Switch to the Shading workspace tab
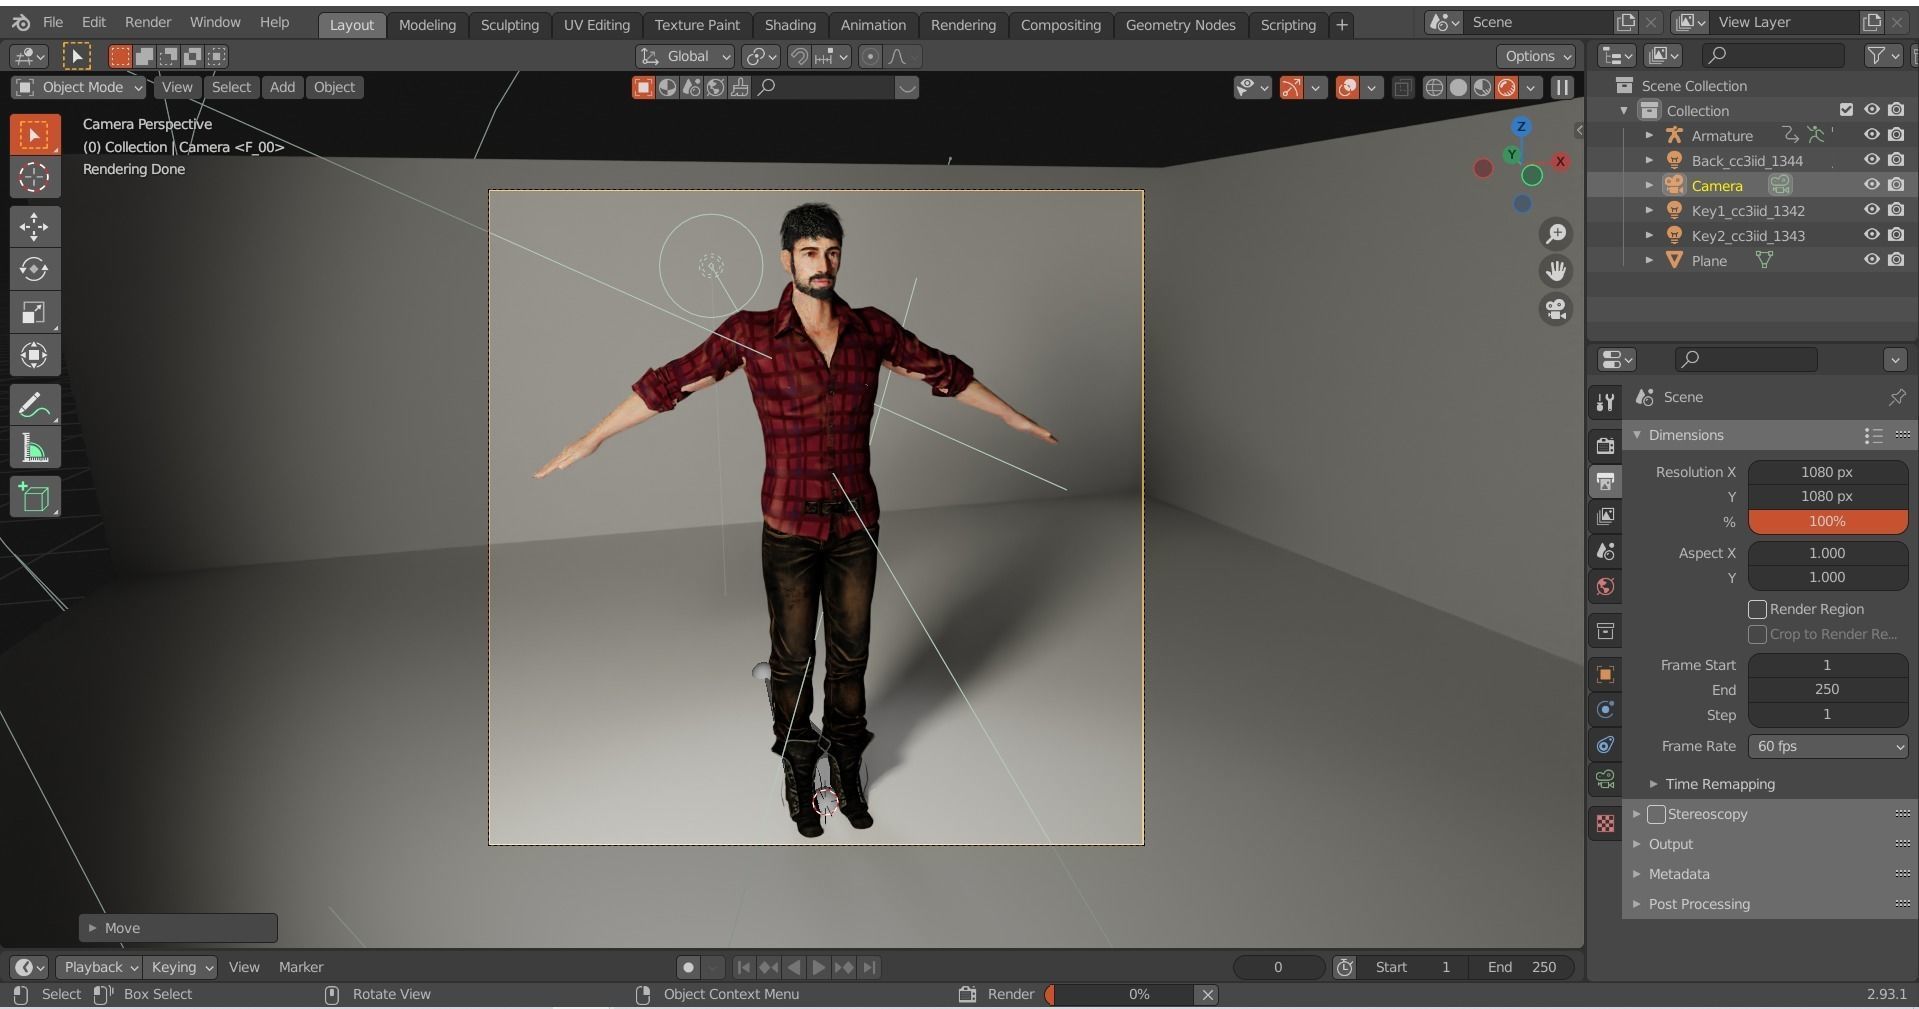The image size is (1919, 1009). coord(790,25)
